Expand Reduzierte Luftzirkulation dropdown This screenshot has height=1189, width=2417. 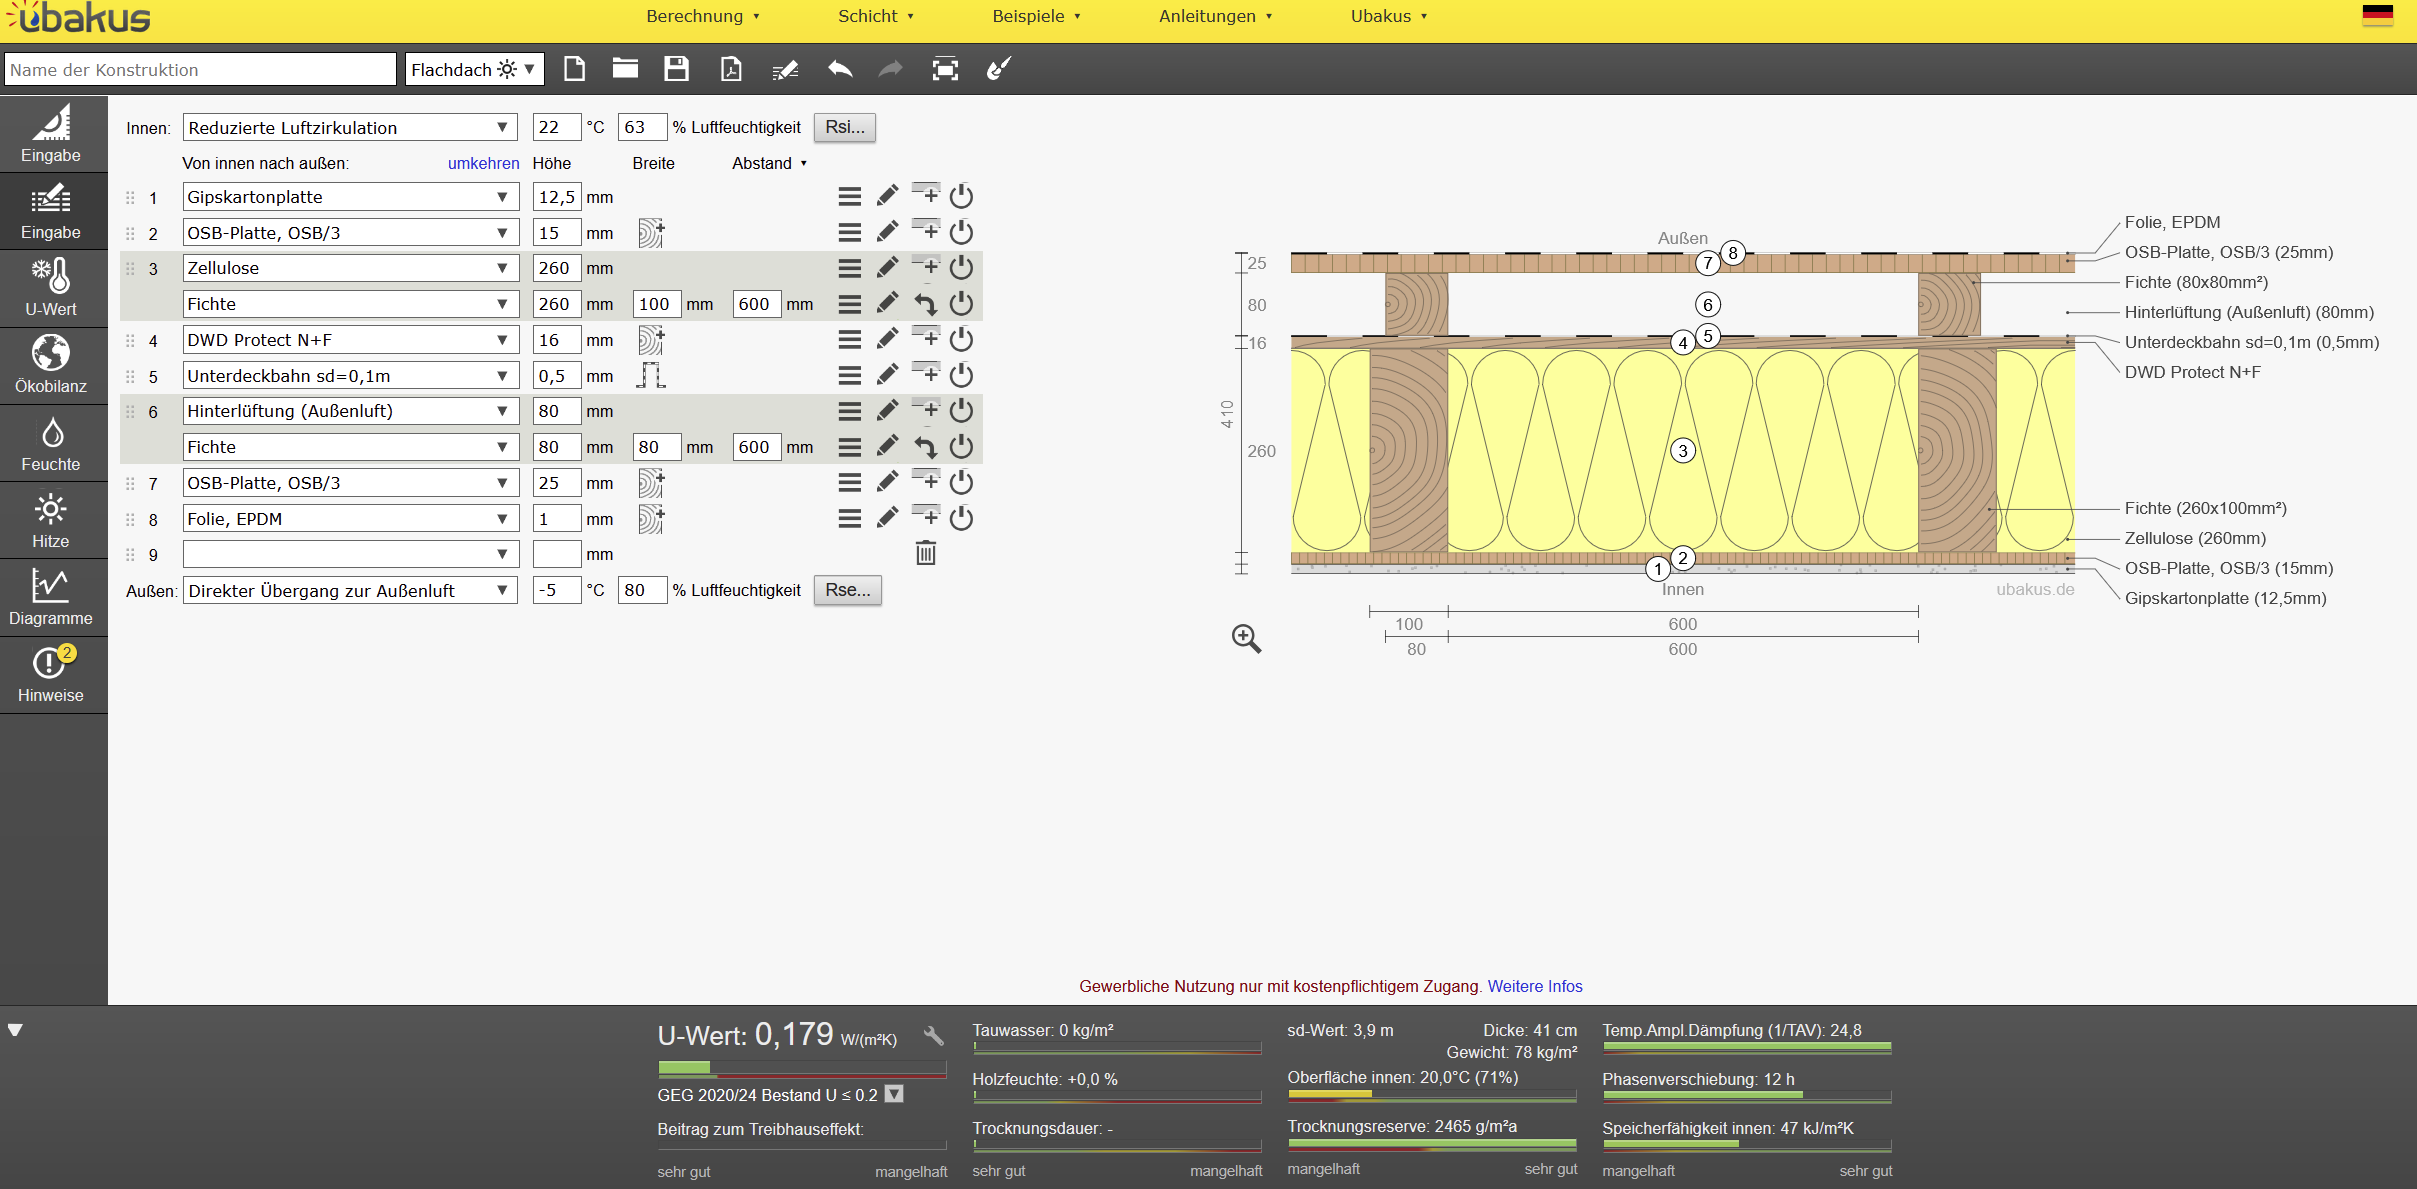(350, 127)
